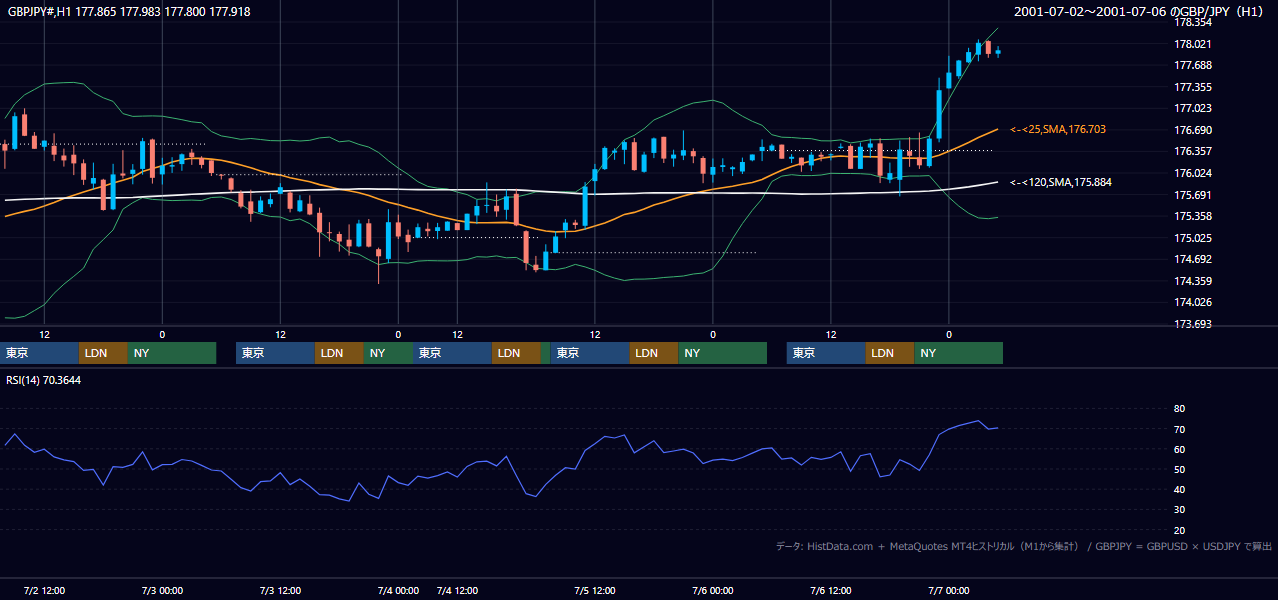Select the 7/4 12:00 time label

point(457,591)
